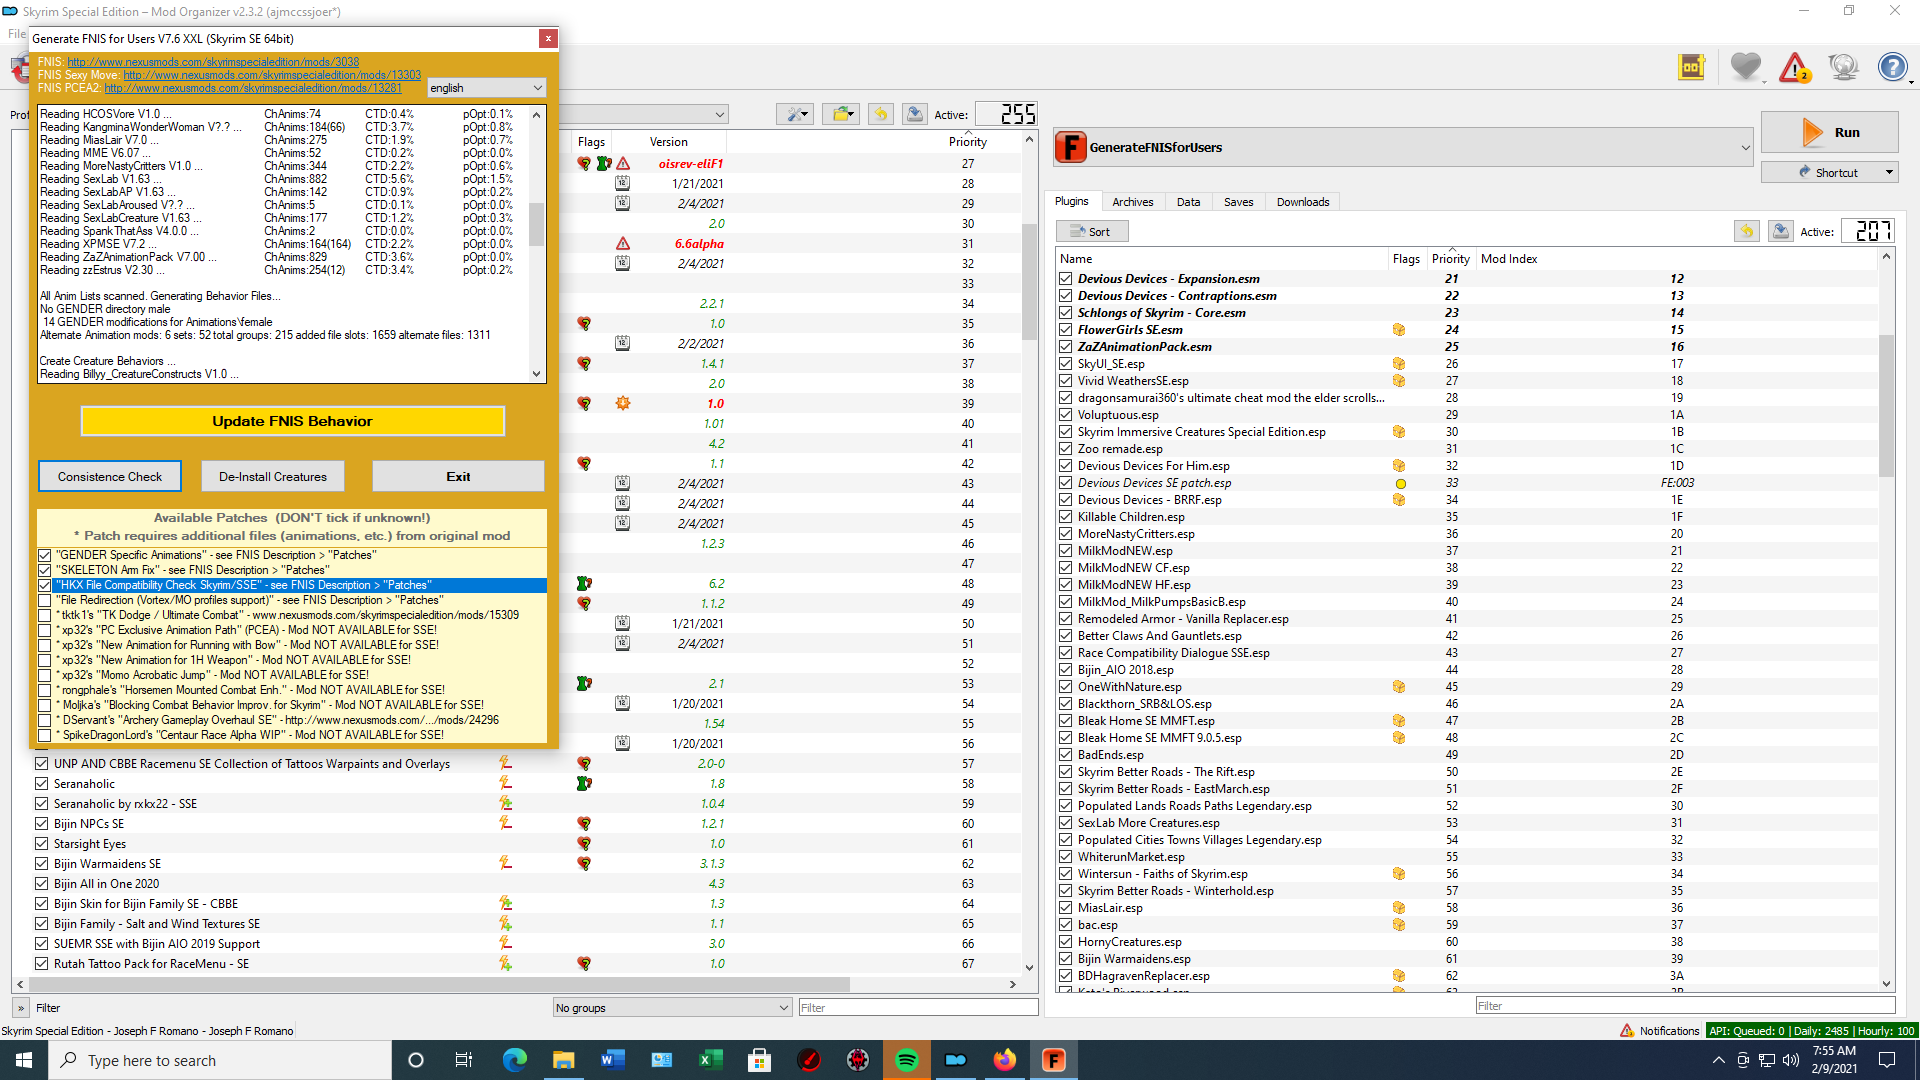Click the flag icon for FlowerGirls SE.esm
This screenshot has height=1080, width=1920.
pyautogui.click(x=1399, y=330)
